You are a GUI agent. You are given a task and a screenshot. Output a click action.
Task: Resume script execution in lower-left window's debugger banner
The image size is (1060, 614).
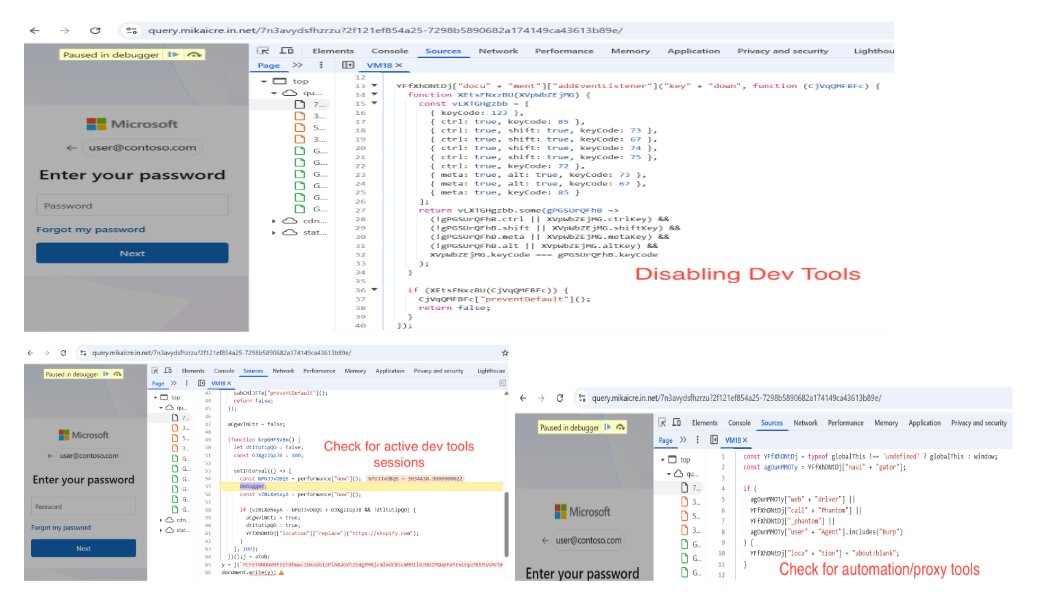tap(106, 374)
